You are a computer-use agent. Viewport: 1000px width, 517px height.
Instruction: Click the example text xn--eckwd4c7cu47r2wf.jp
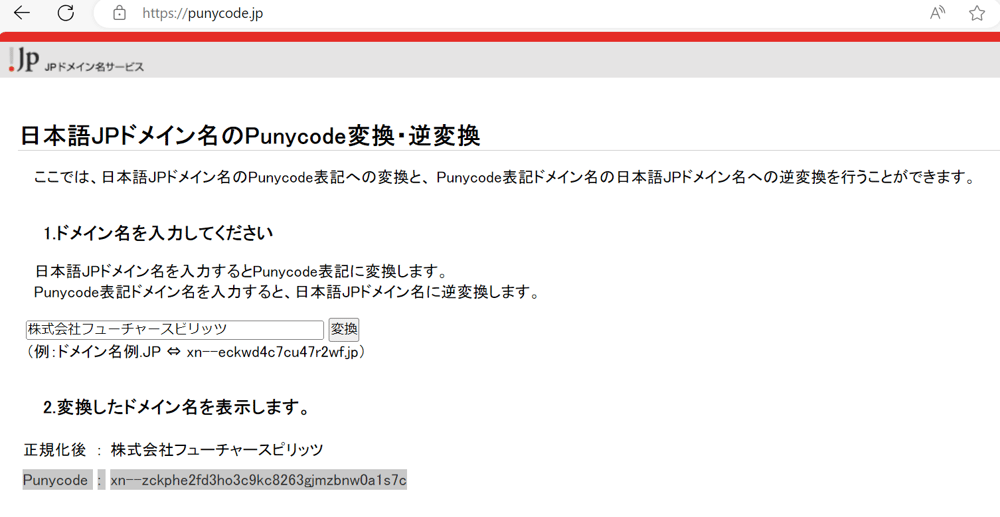(x=272, y=352)
